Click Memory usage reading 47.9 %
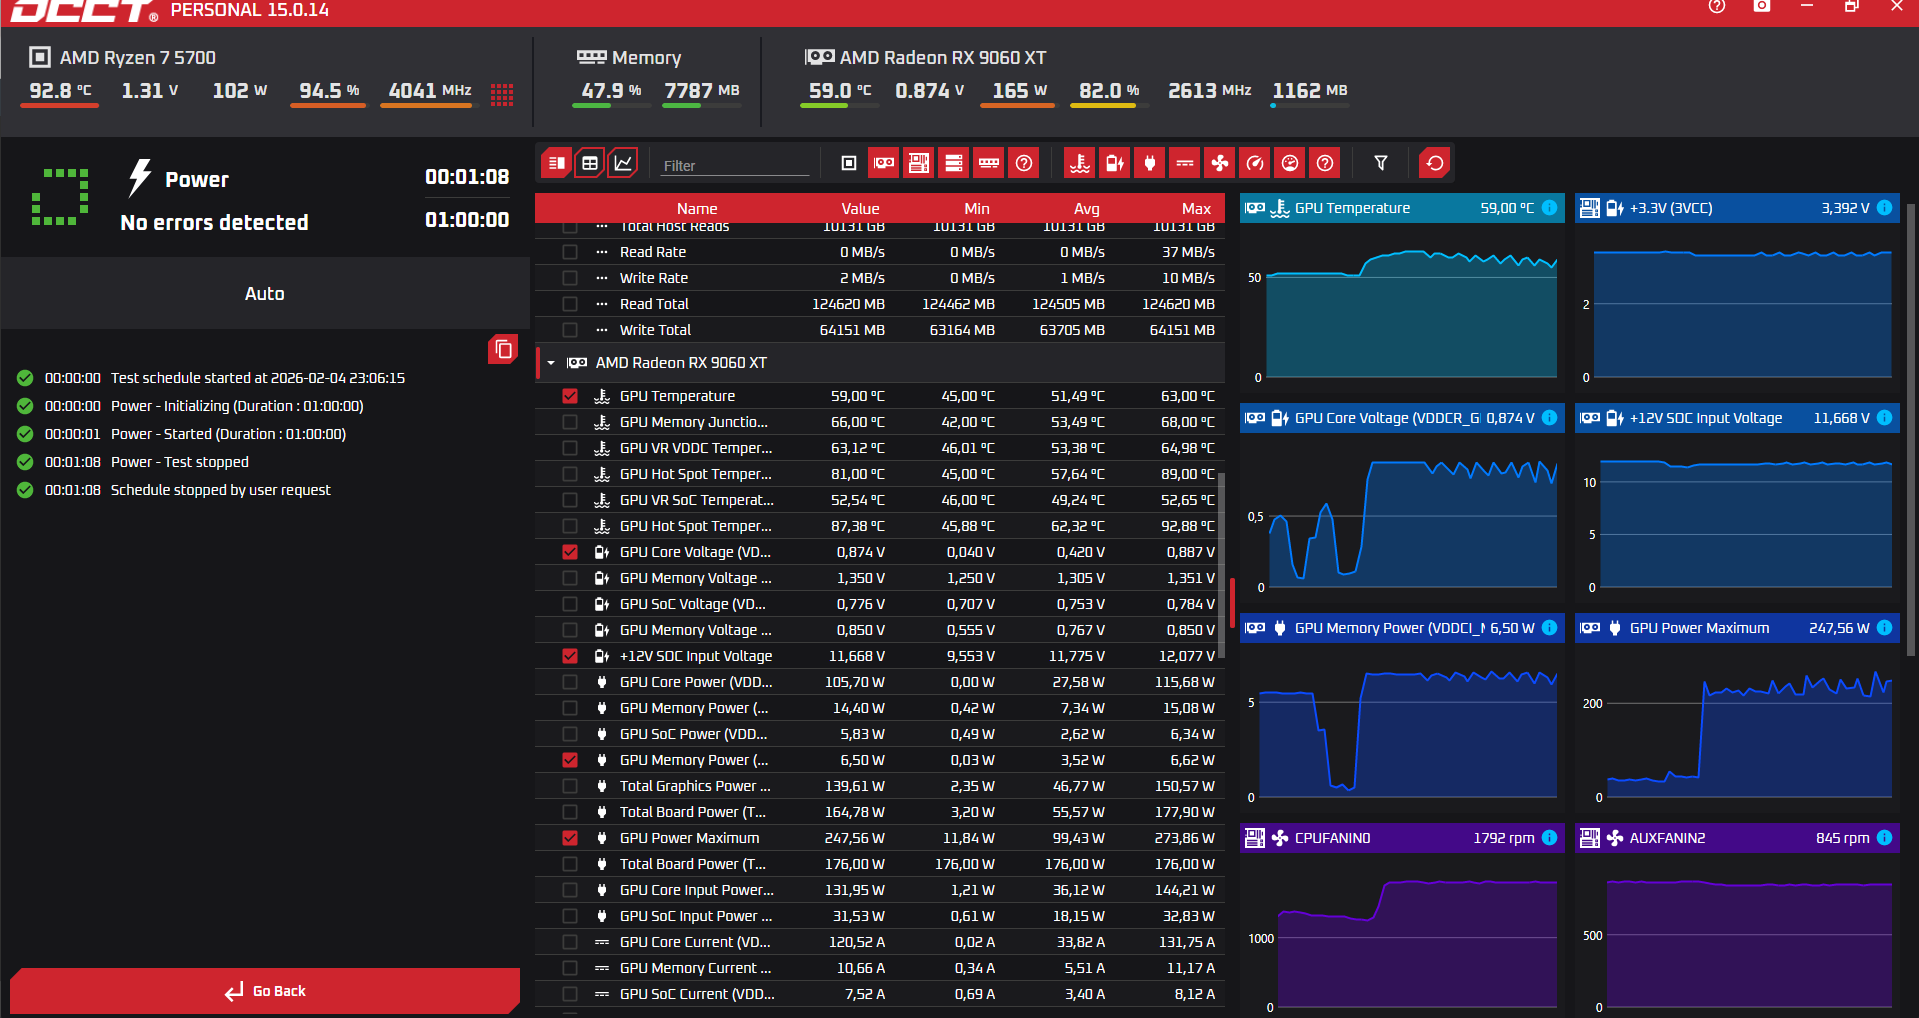1919x1018 pixels. pos(611,90)
